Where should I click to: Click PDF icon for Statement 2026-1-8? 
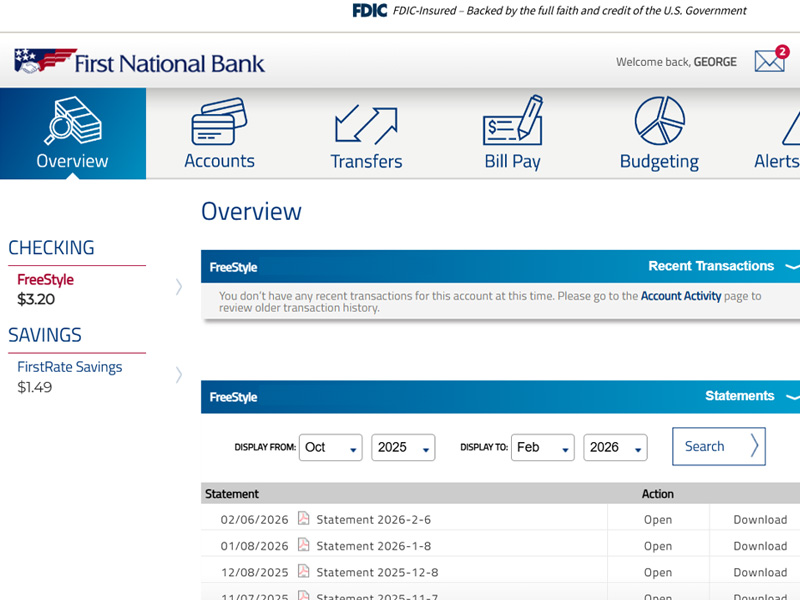pyautogui.click(x=304, y=545)
